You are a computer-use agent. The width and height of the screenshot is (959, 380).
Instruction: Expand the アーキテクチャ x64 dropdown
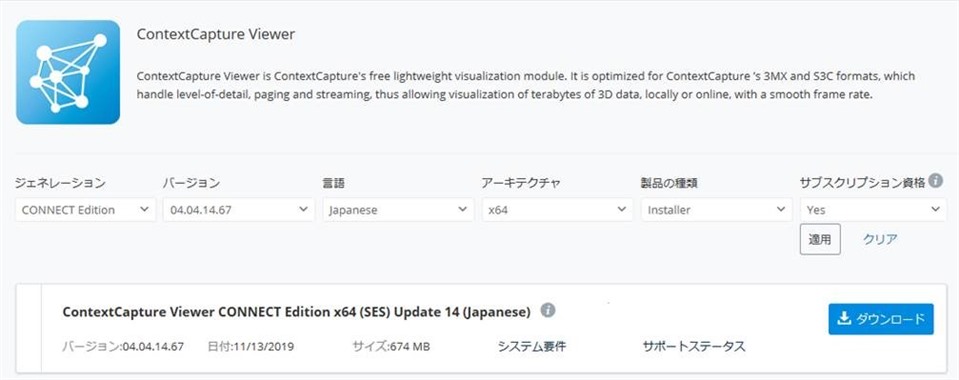(x=557, y=210)
